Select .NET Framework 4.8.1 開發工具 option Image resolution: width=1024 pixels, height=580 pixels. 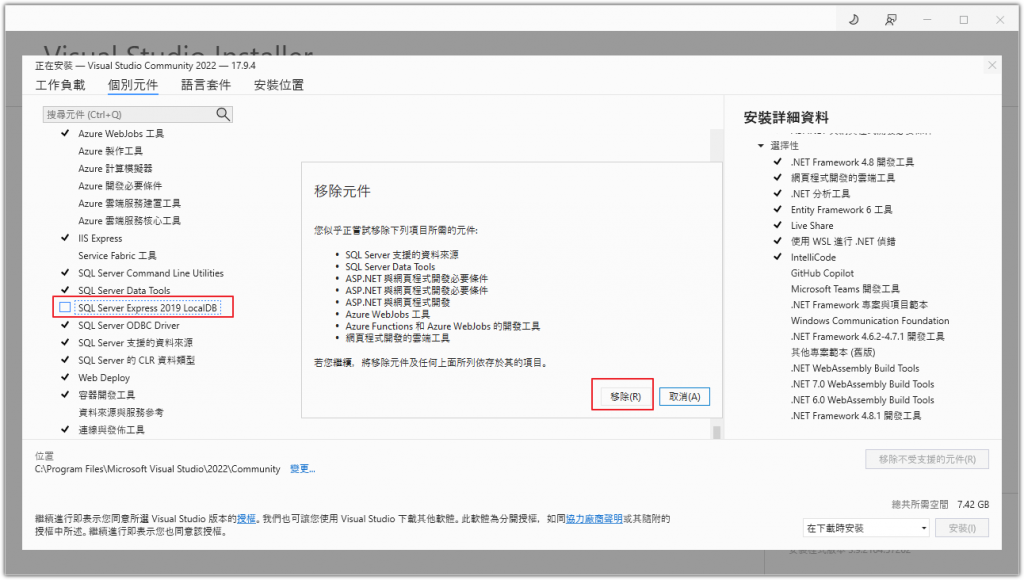coord(856,415)
